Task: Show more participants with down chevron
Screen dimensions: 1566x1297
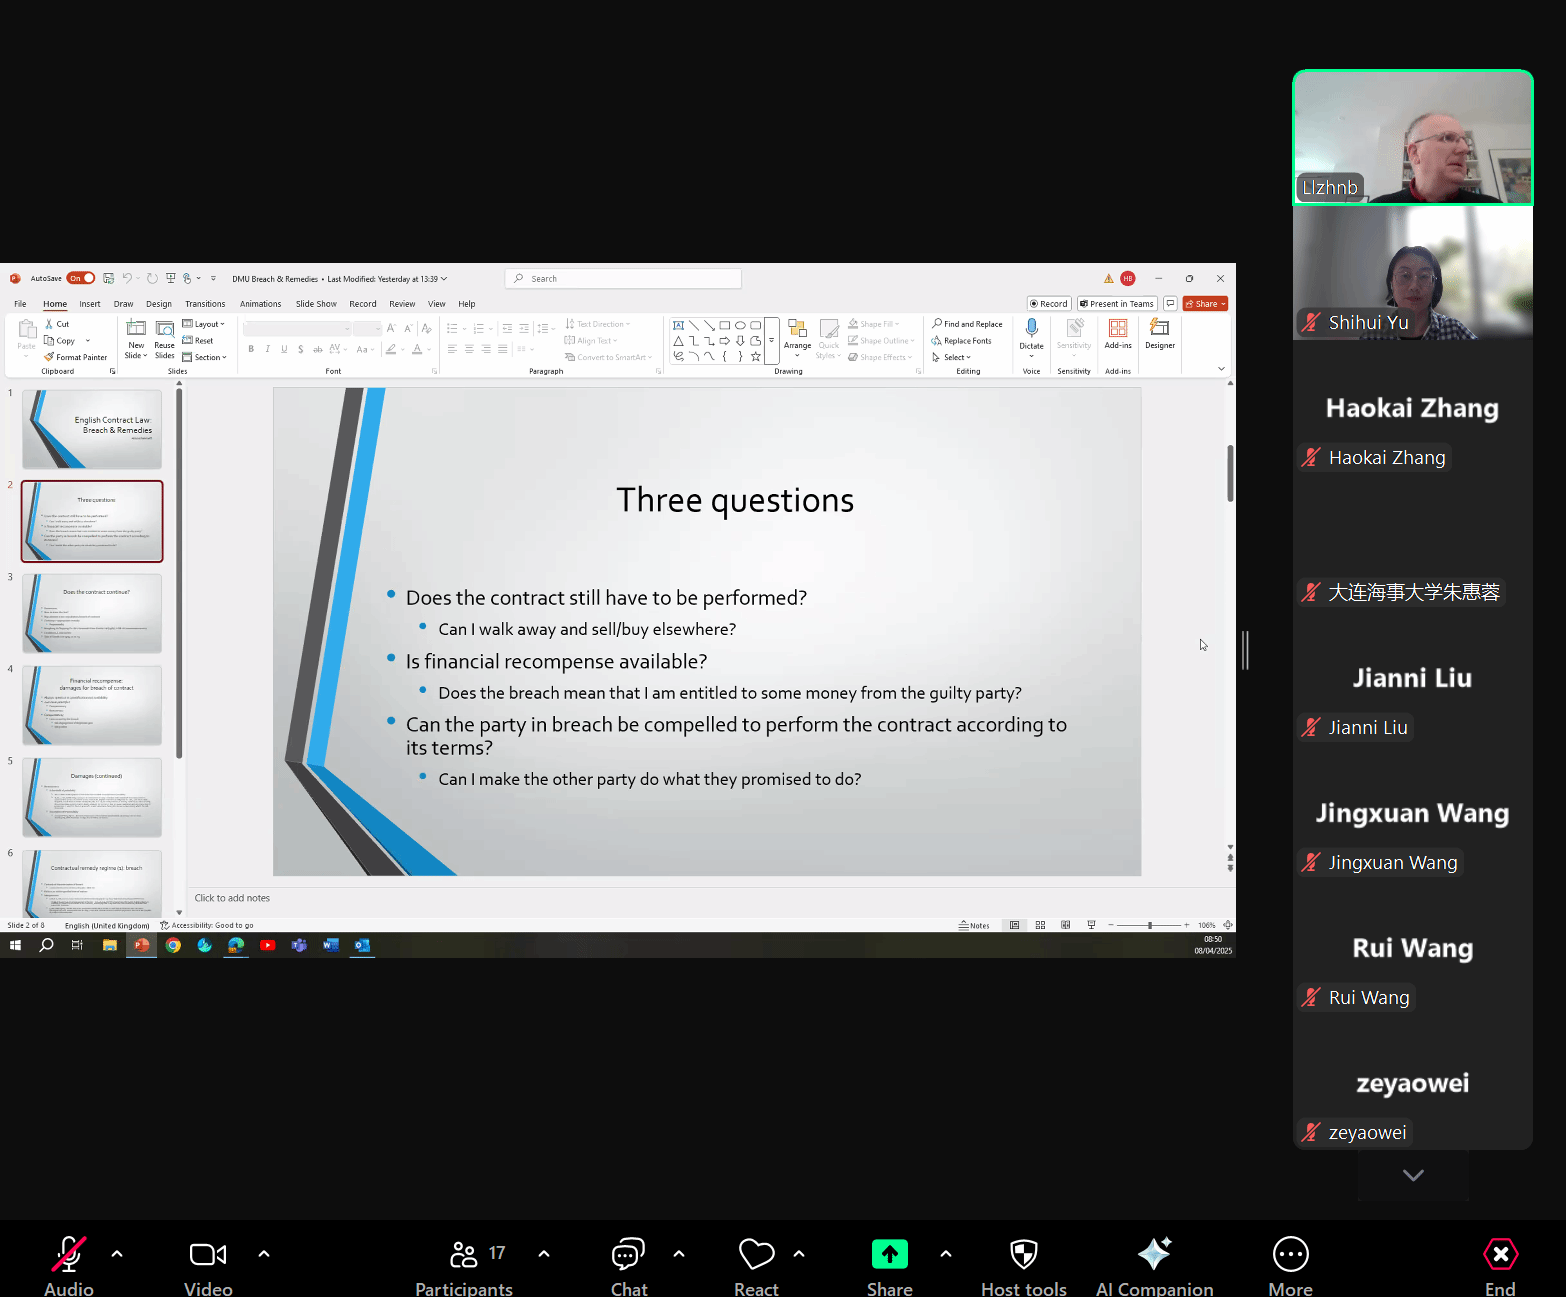Action: (1412, 1175)
